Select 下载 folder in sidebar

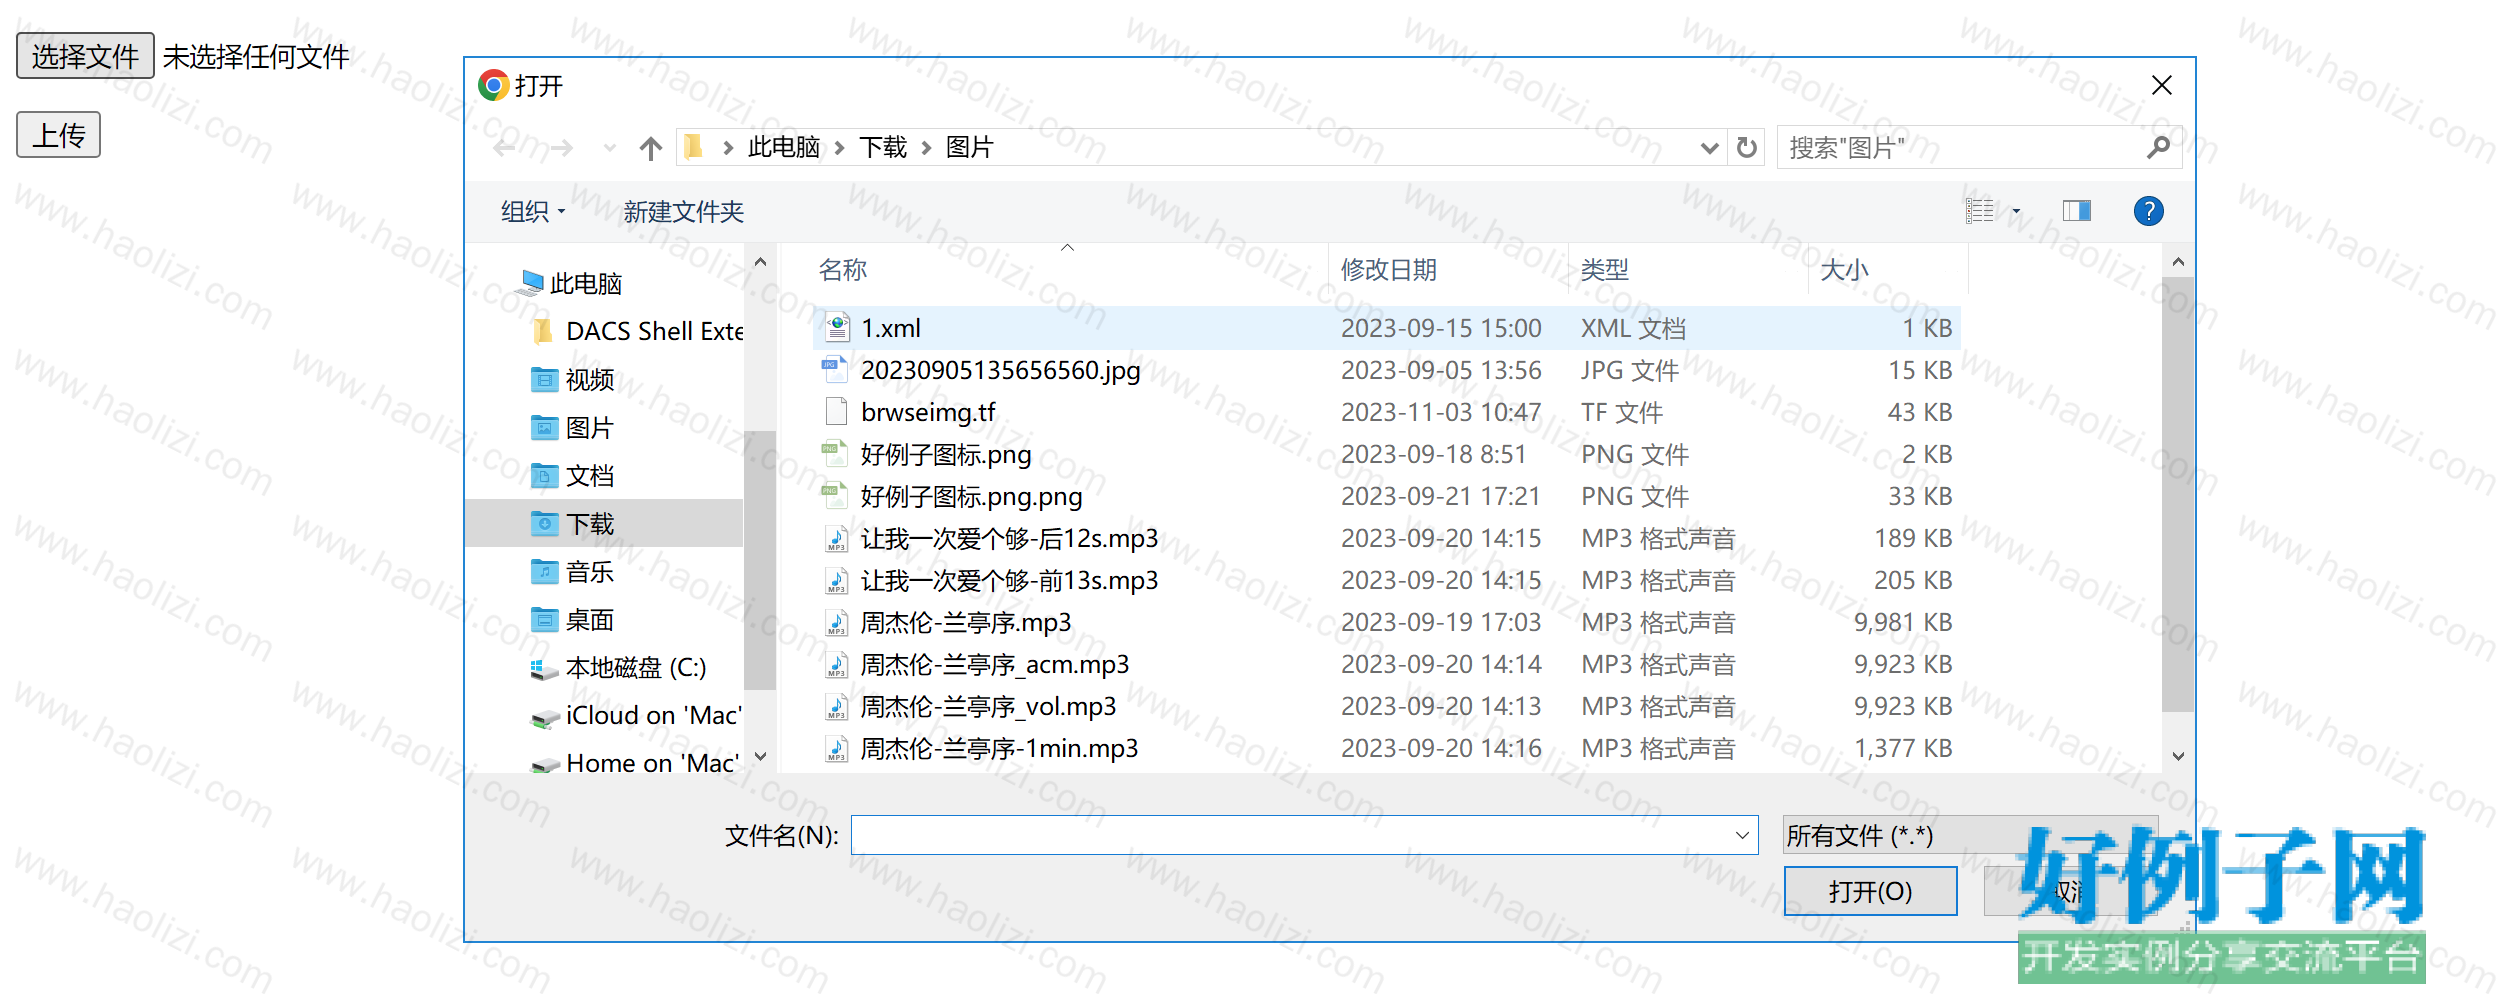pos(604,523)
